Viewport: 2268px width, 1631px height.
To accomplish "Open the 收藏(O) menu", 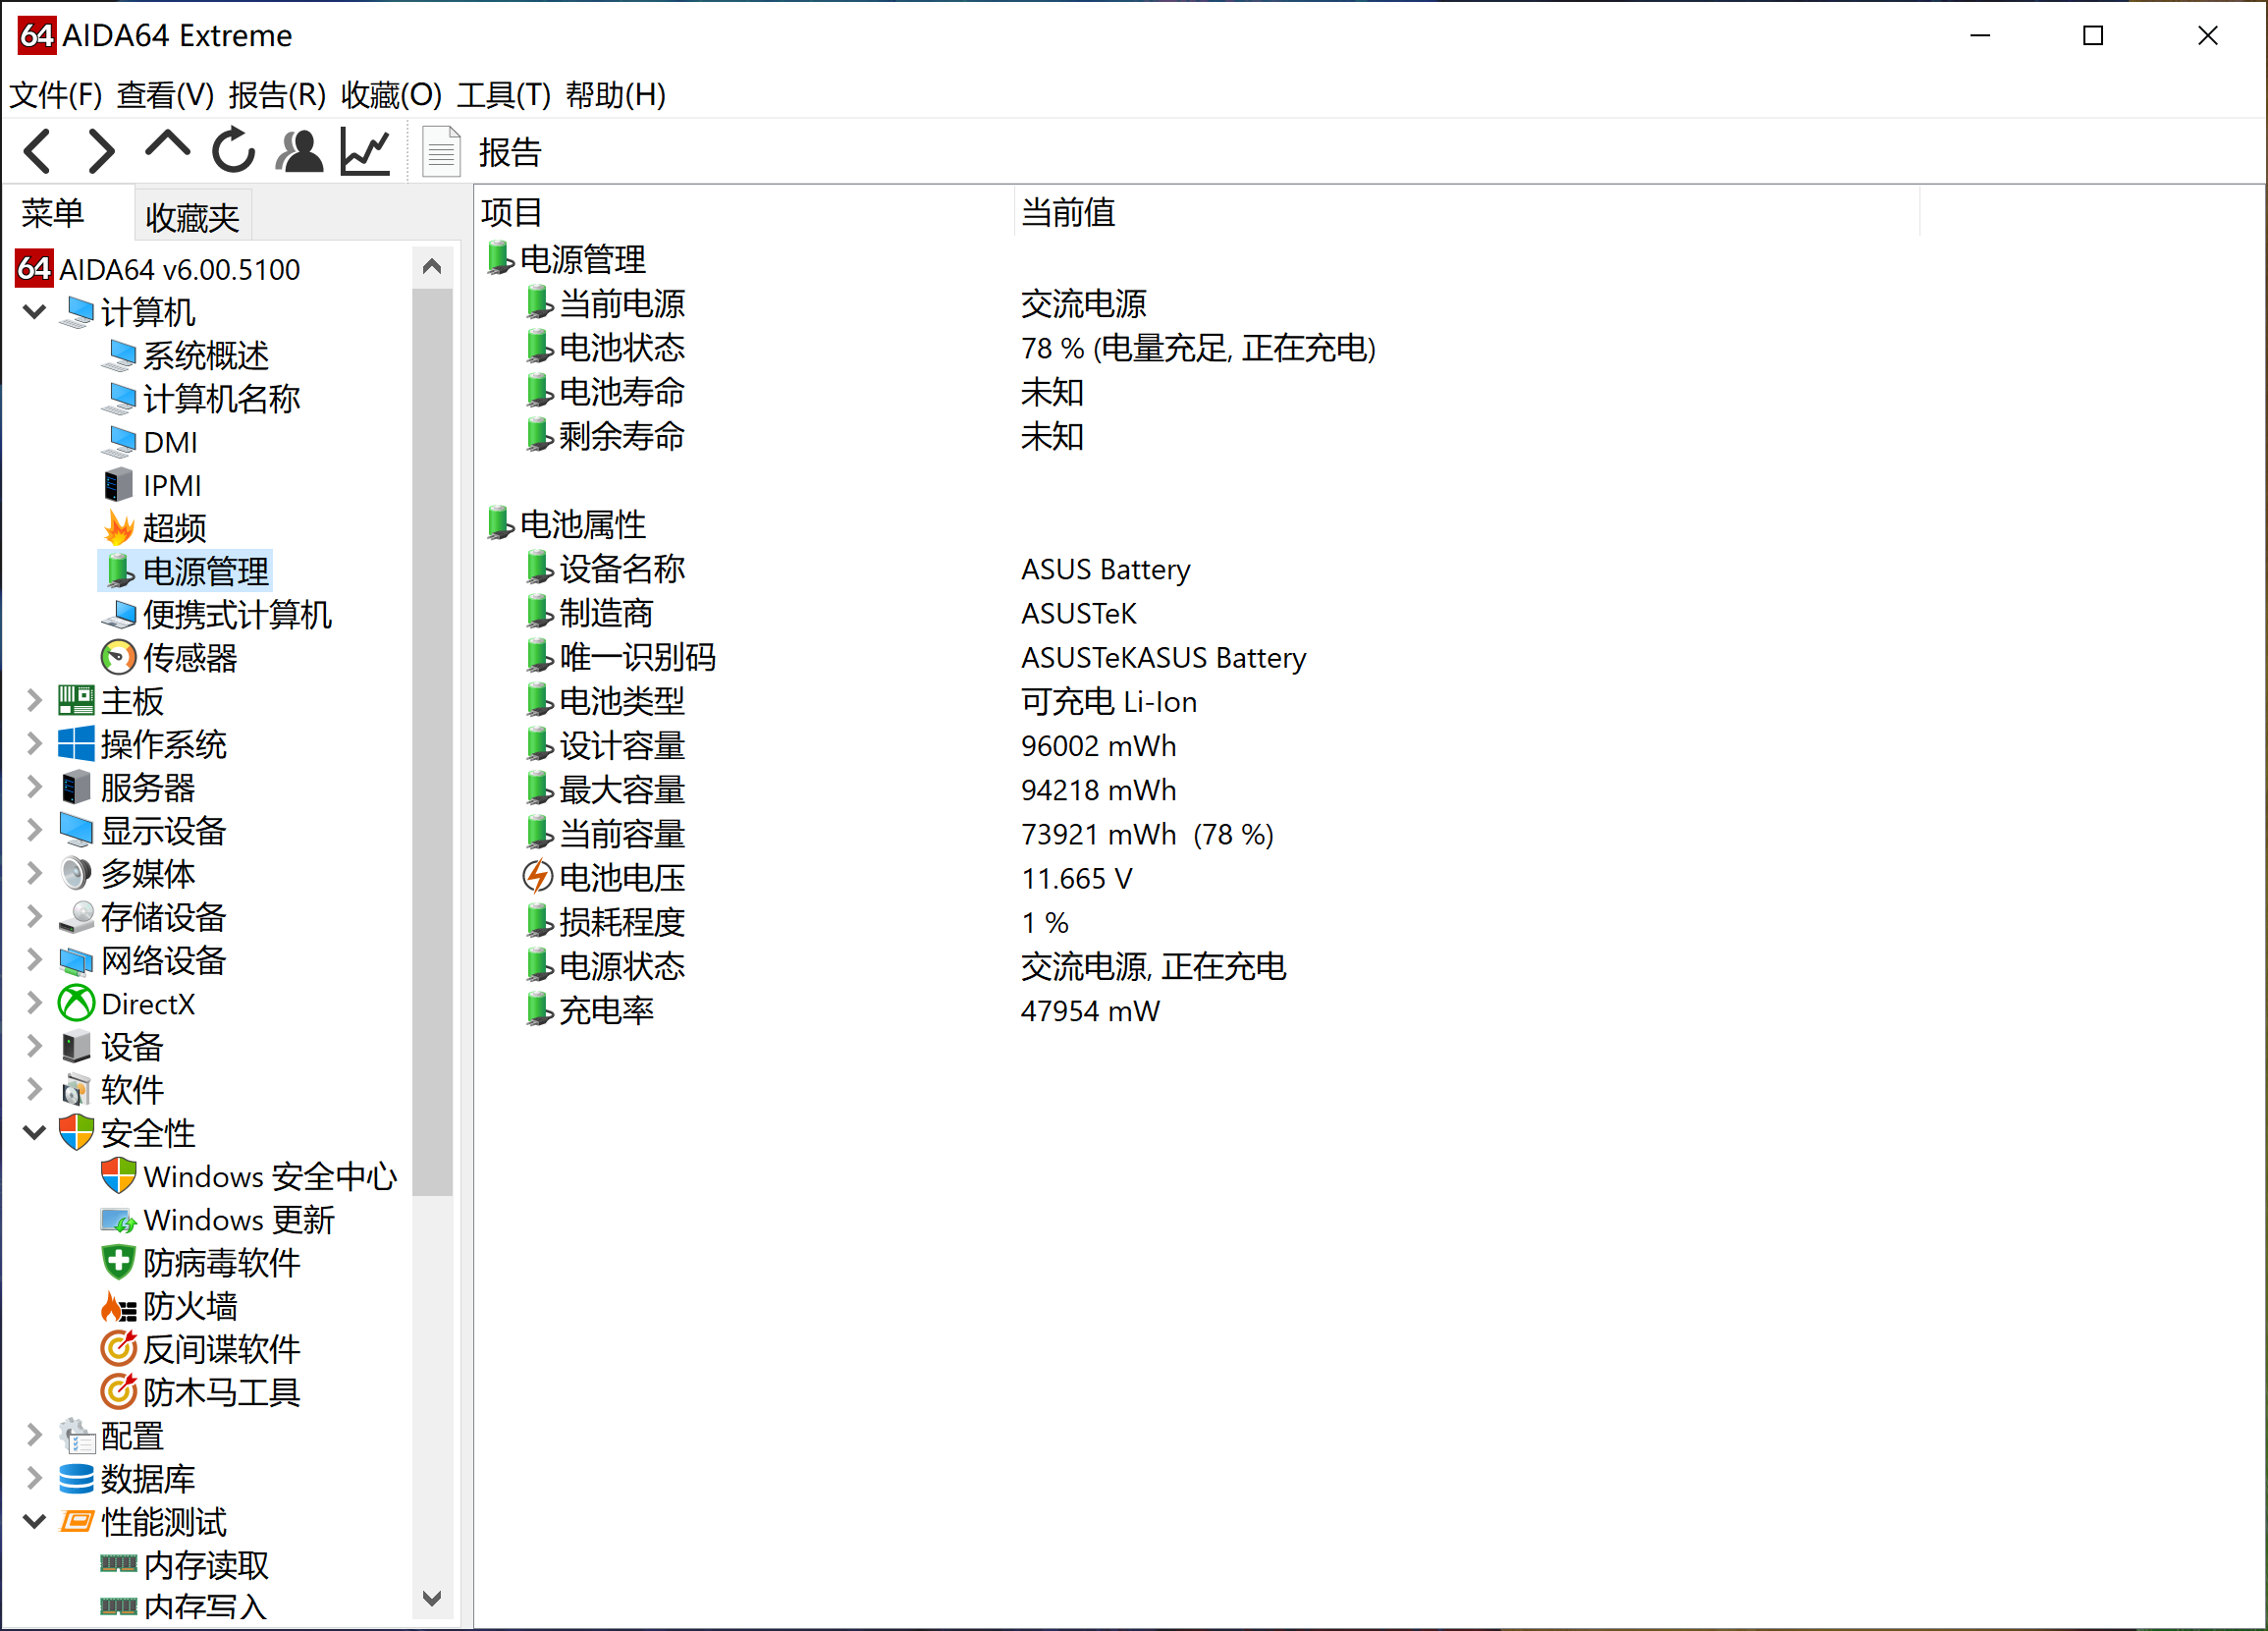I will point(391,95).
